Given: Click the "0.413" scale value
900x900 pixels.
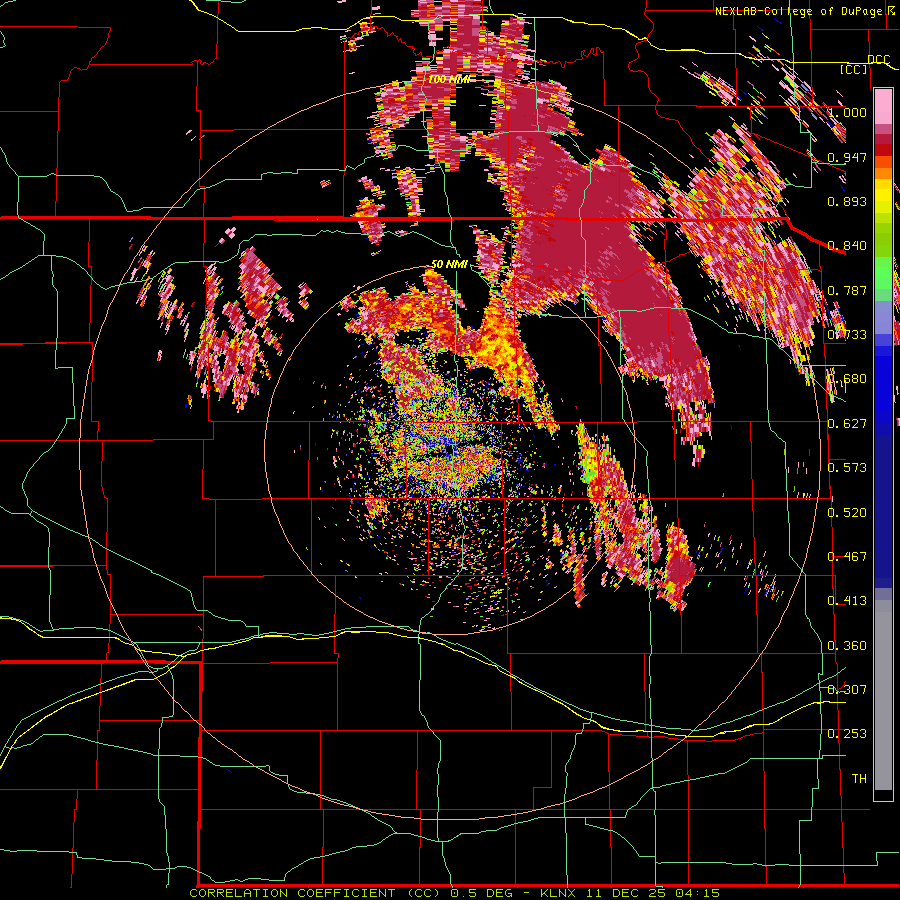Looking at the screenshot, I should (847, 601).
